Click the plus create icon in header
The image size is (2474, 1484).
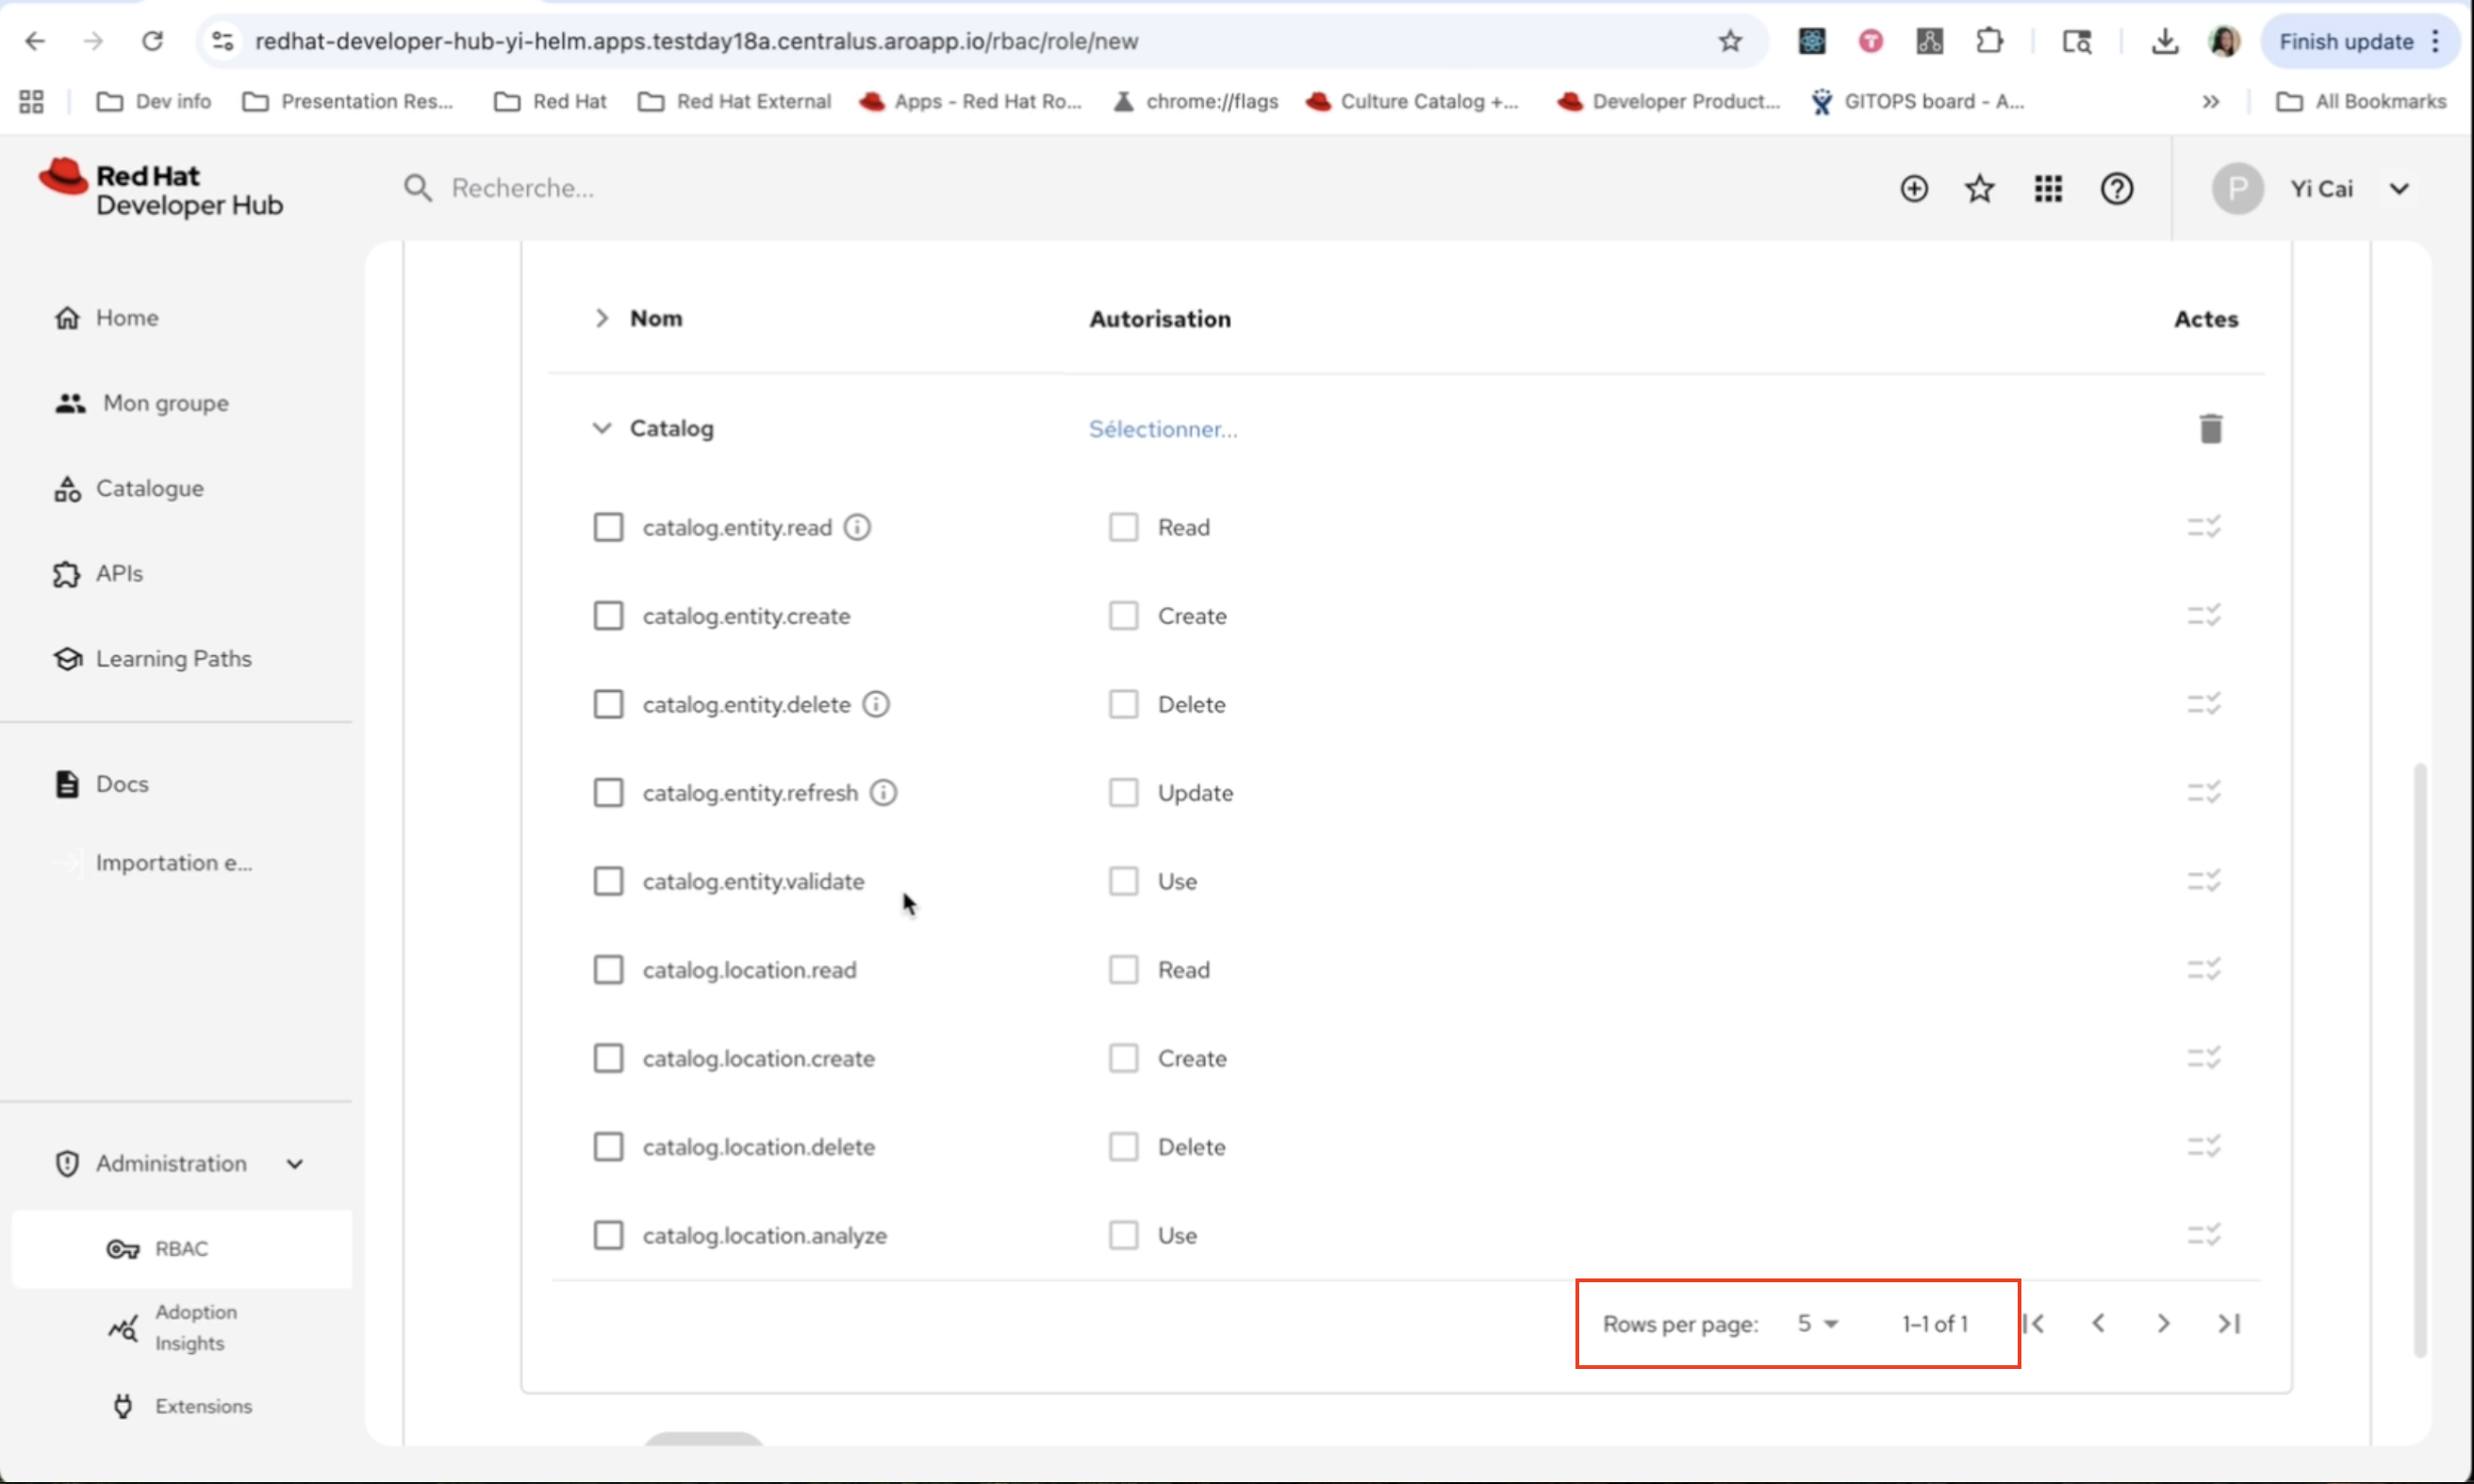1913,189
